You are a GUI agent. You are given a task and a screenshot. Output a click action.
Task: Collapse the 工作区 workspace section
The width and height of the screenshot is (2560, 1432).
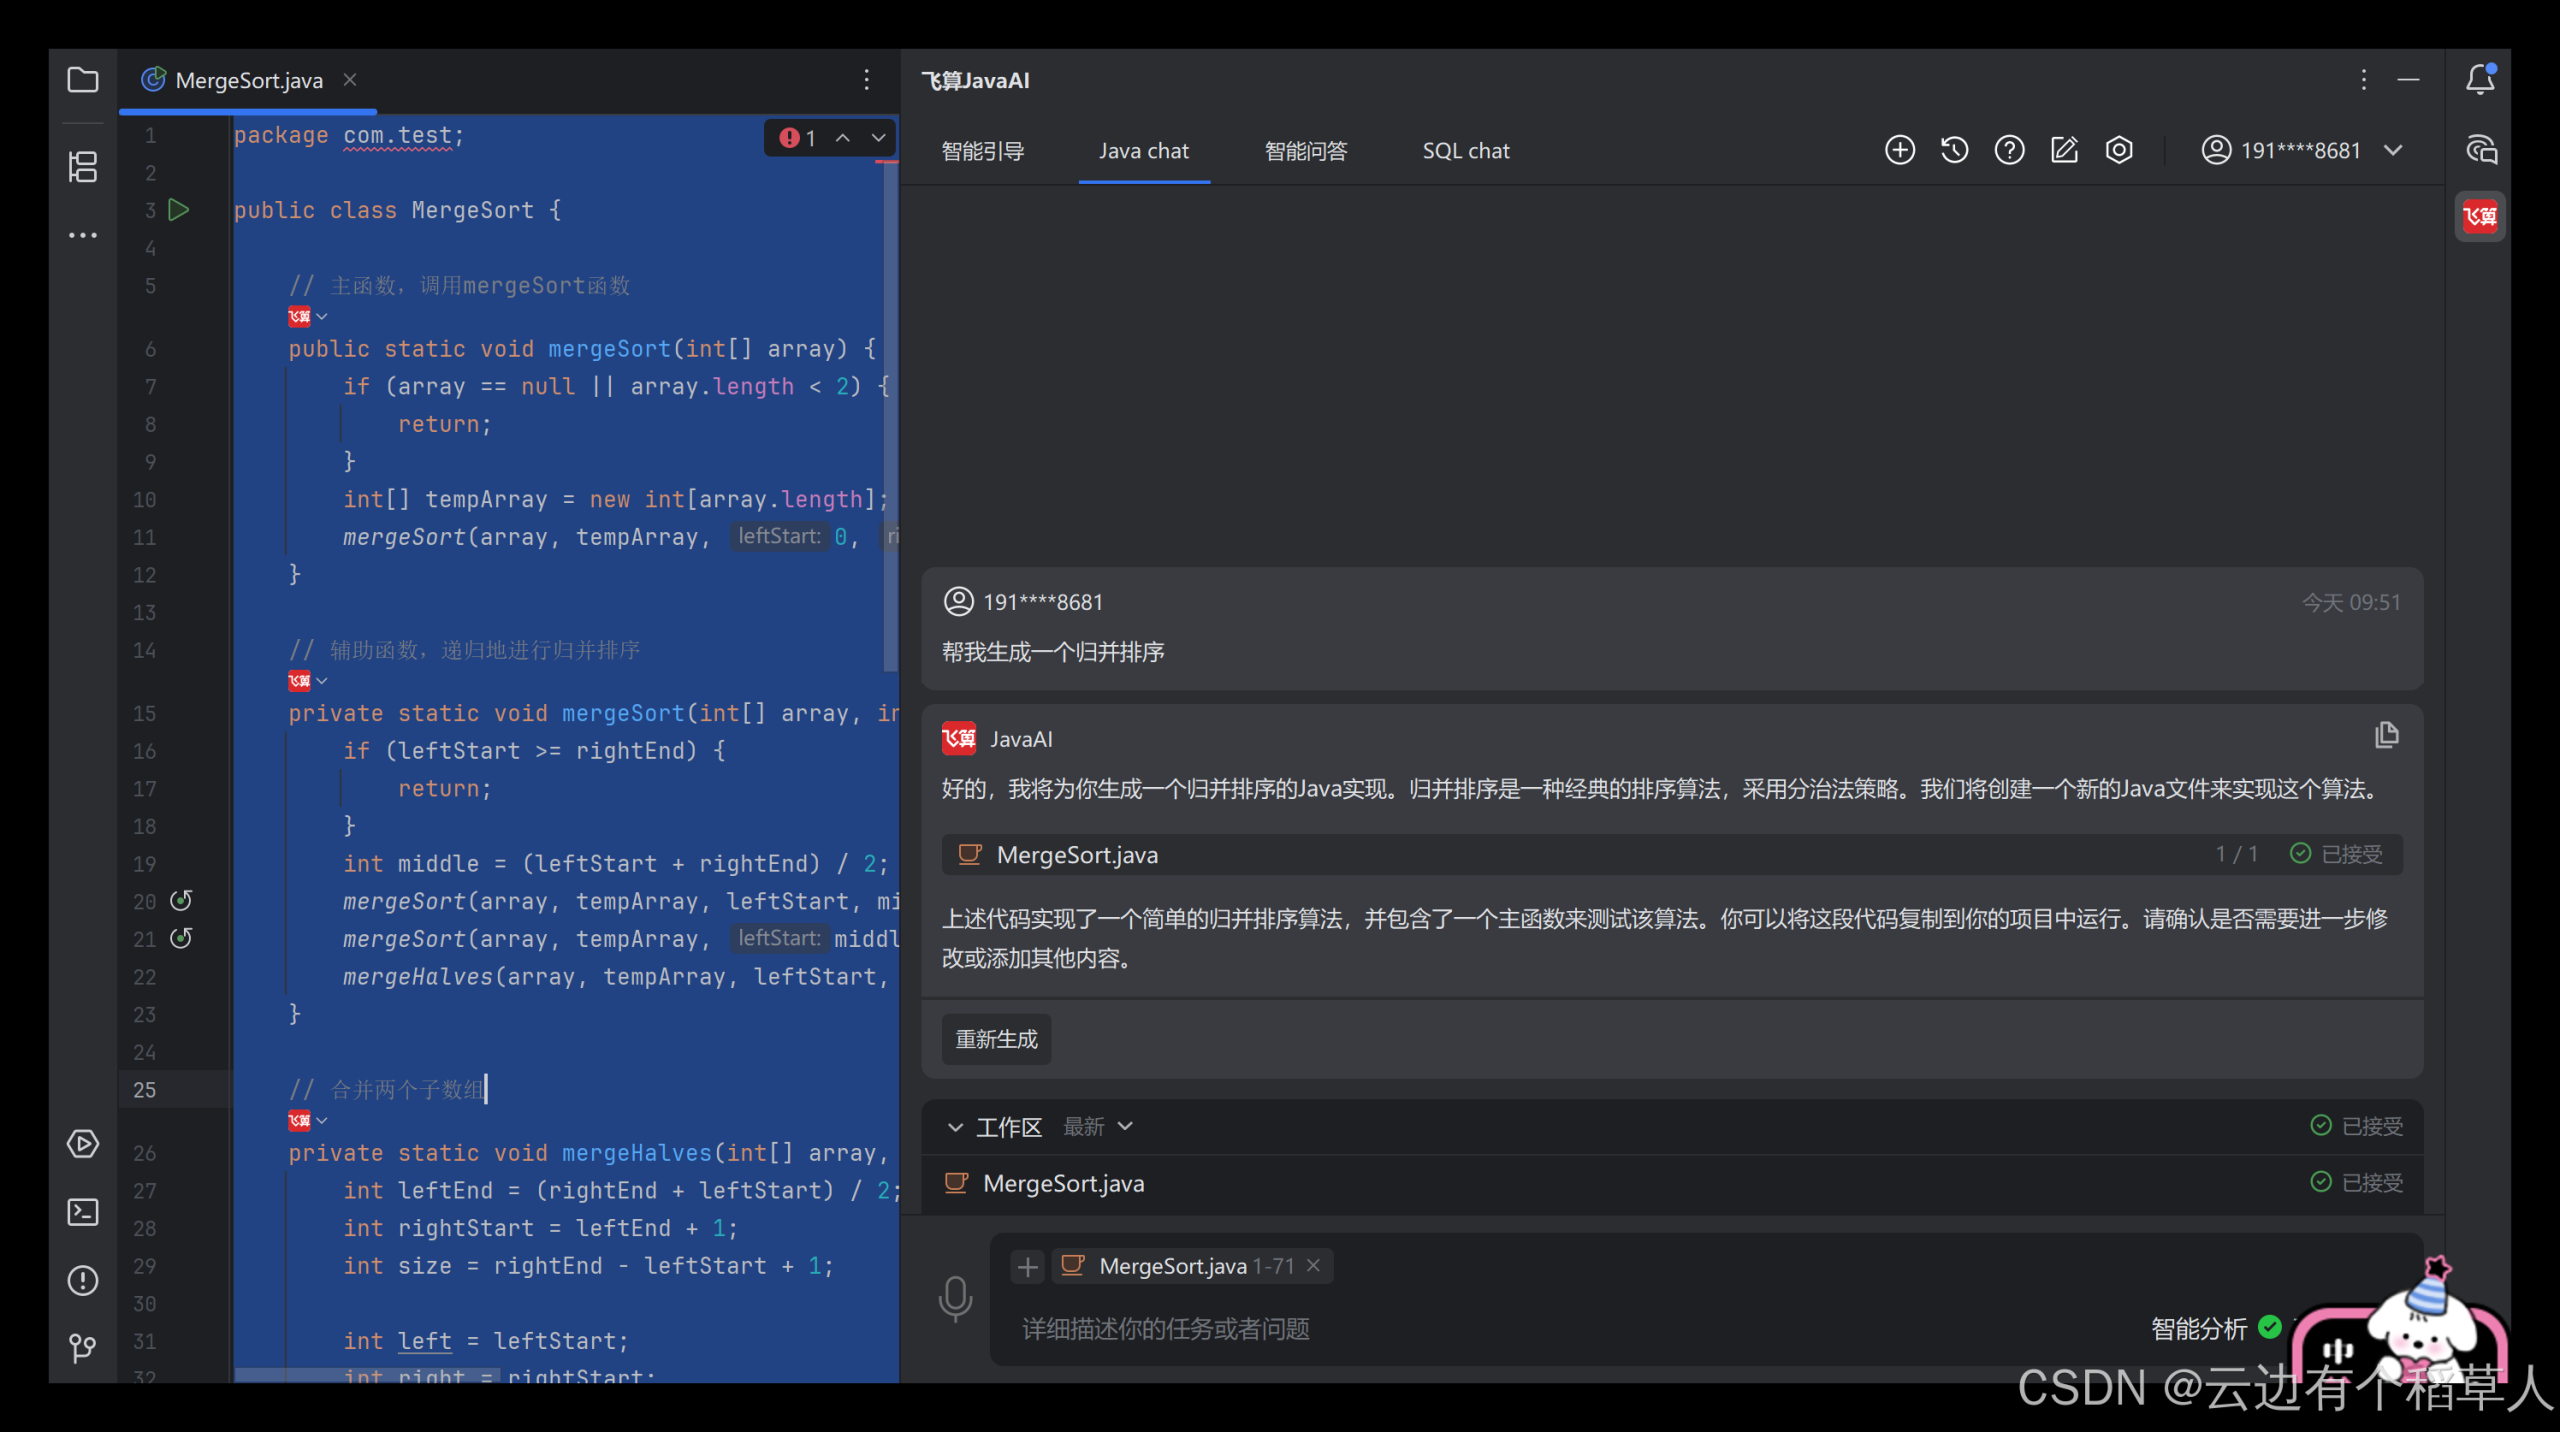click(x=955, y=1127)
